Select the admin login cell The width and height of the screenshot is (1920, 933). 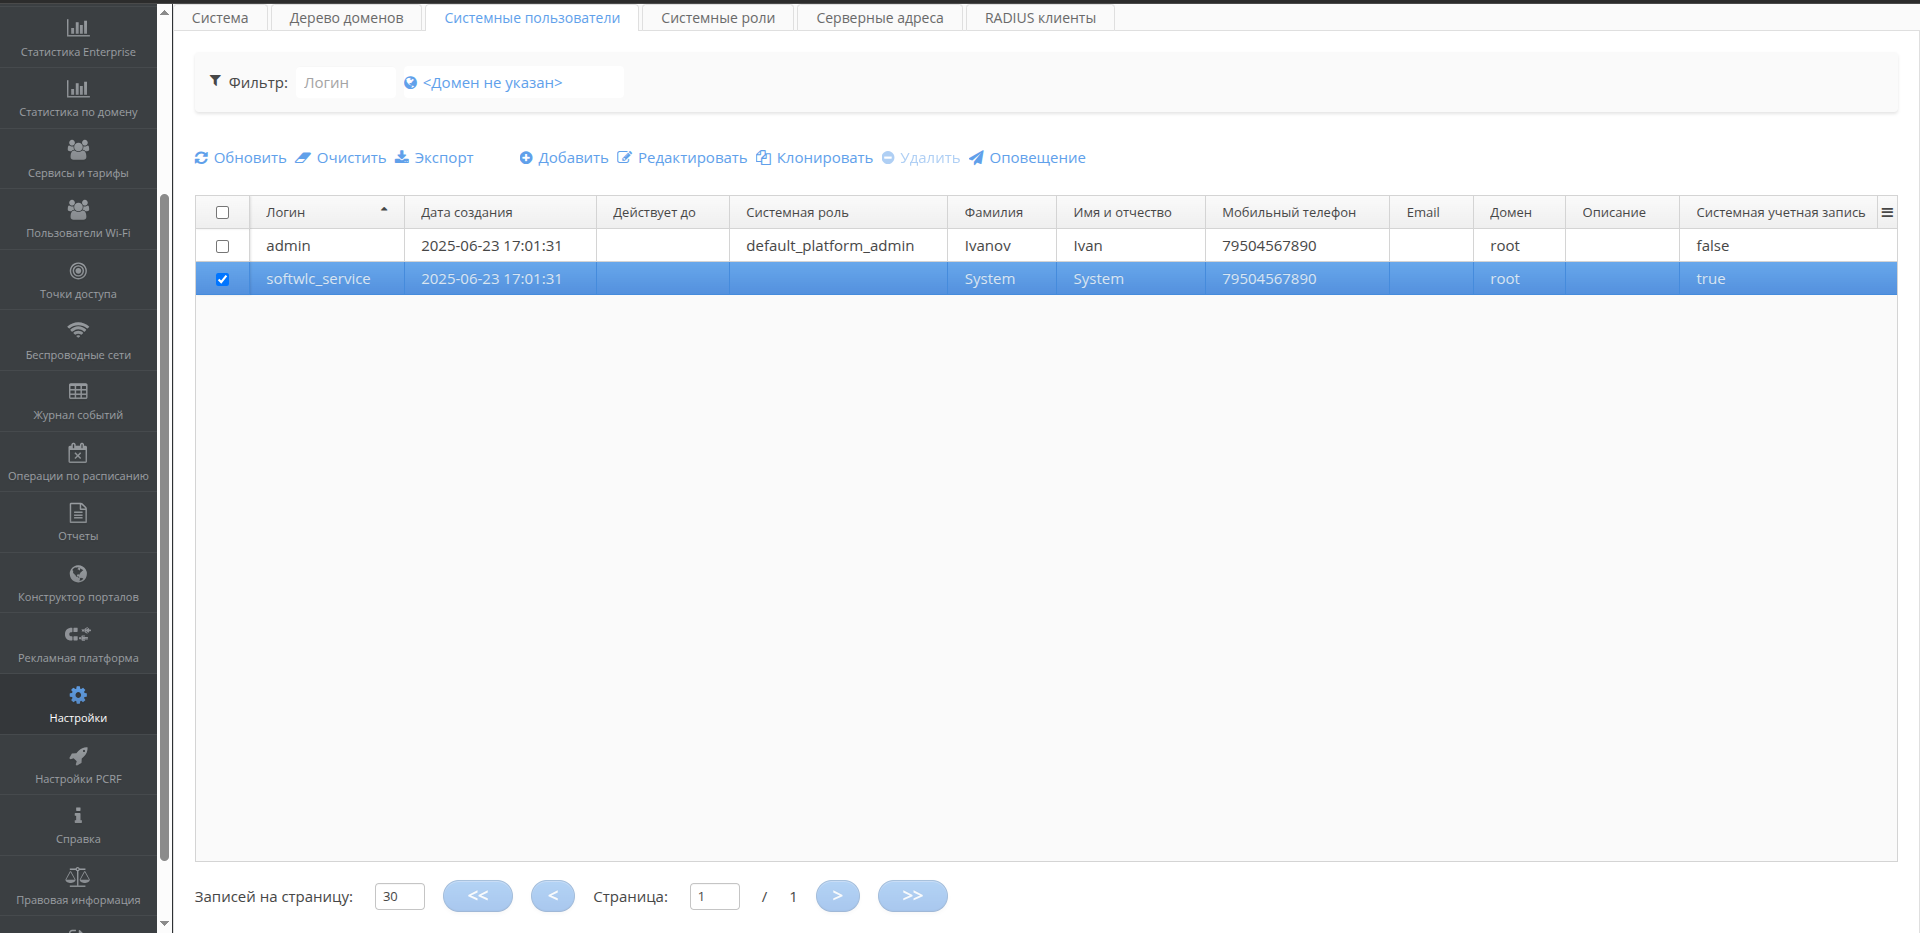pos(327,246)
